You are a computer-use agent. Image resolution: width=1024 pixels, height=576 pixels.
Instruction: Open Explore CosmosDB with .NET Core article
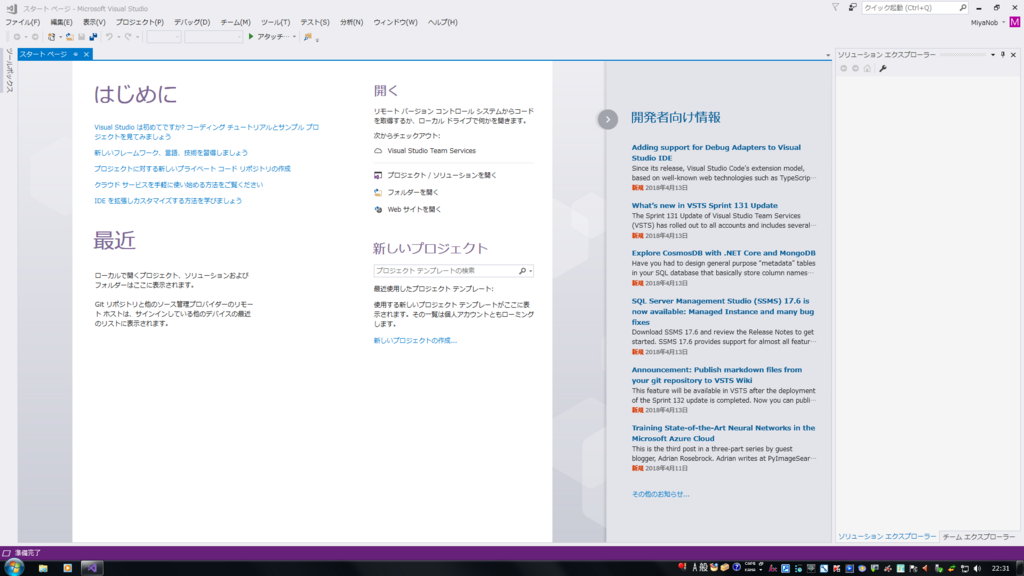click(x=724, y=253)
